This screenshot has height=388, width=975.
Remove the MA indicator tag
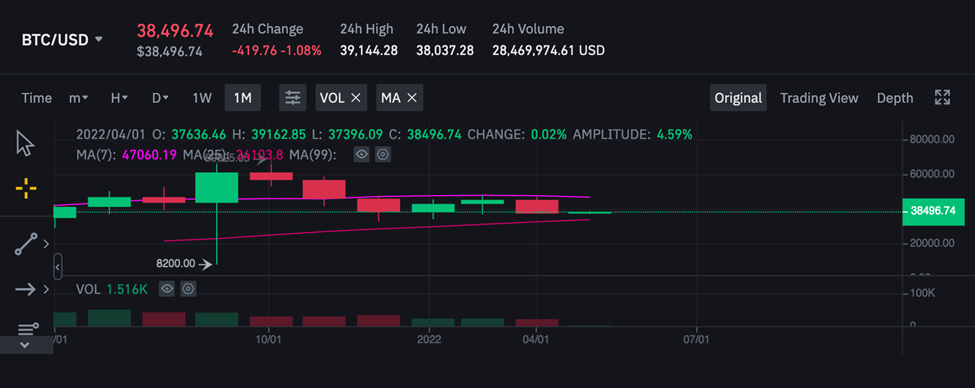click(x=411, y=98)
